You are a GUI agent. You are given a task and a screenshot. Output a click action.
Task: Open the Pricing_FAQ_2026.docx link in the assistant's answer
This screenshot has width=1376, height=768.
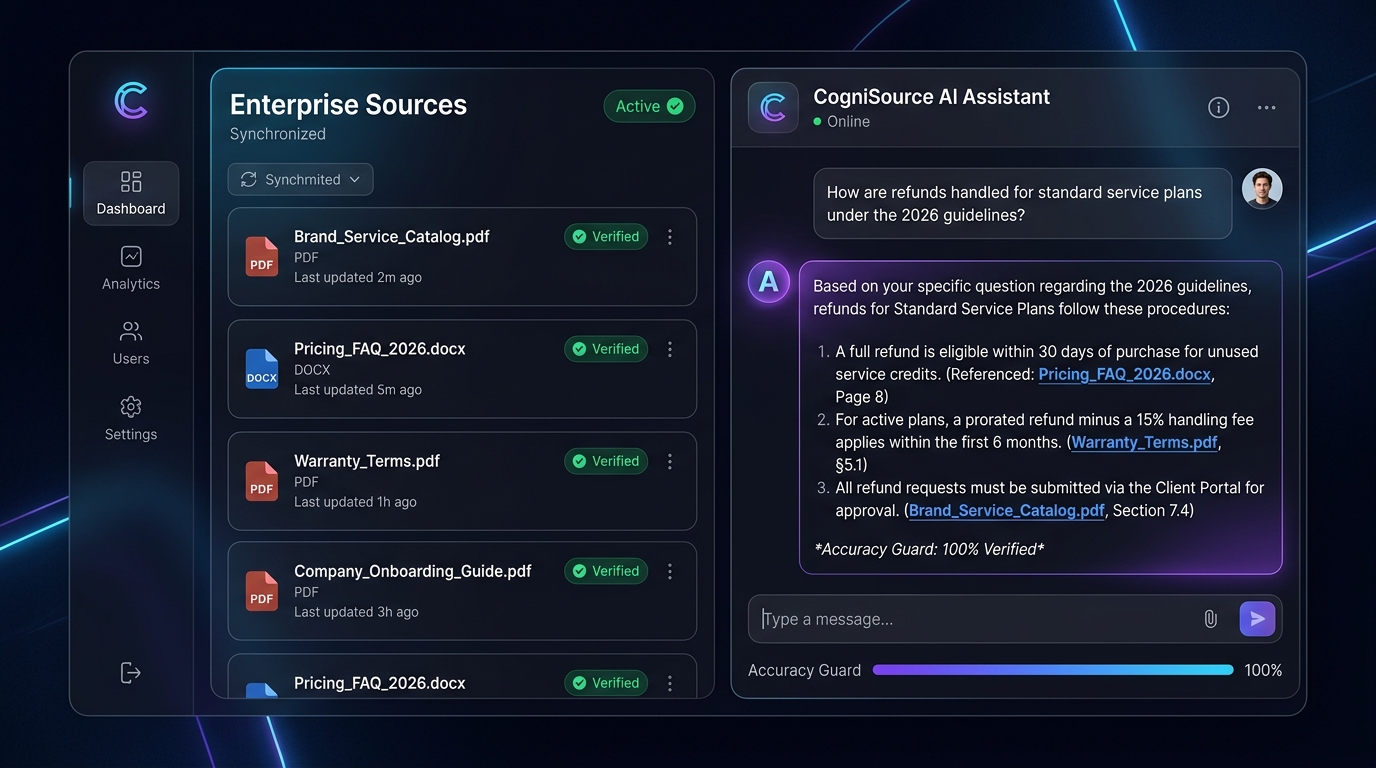coord(1125,374)
